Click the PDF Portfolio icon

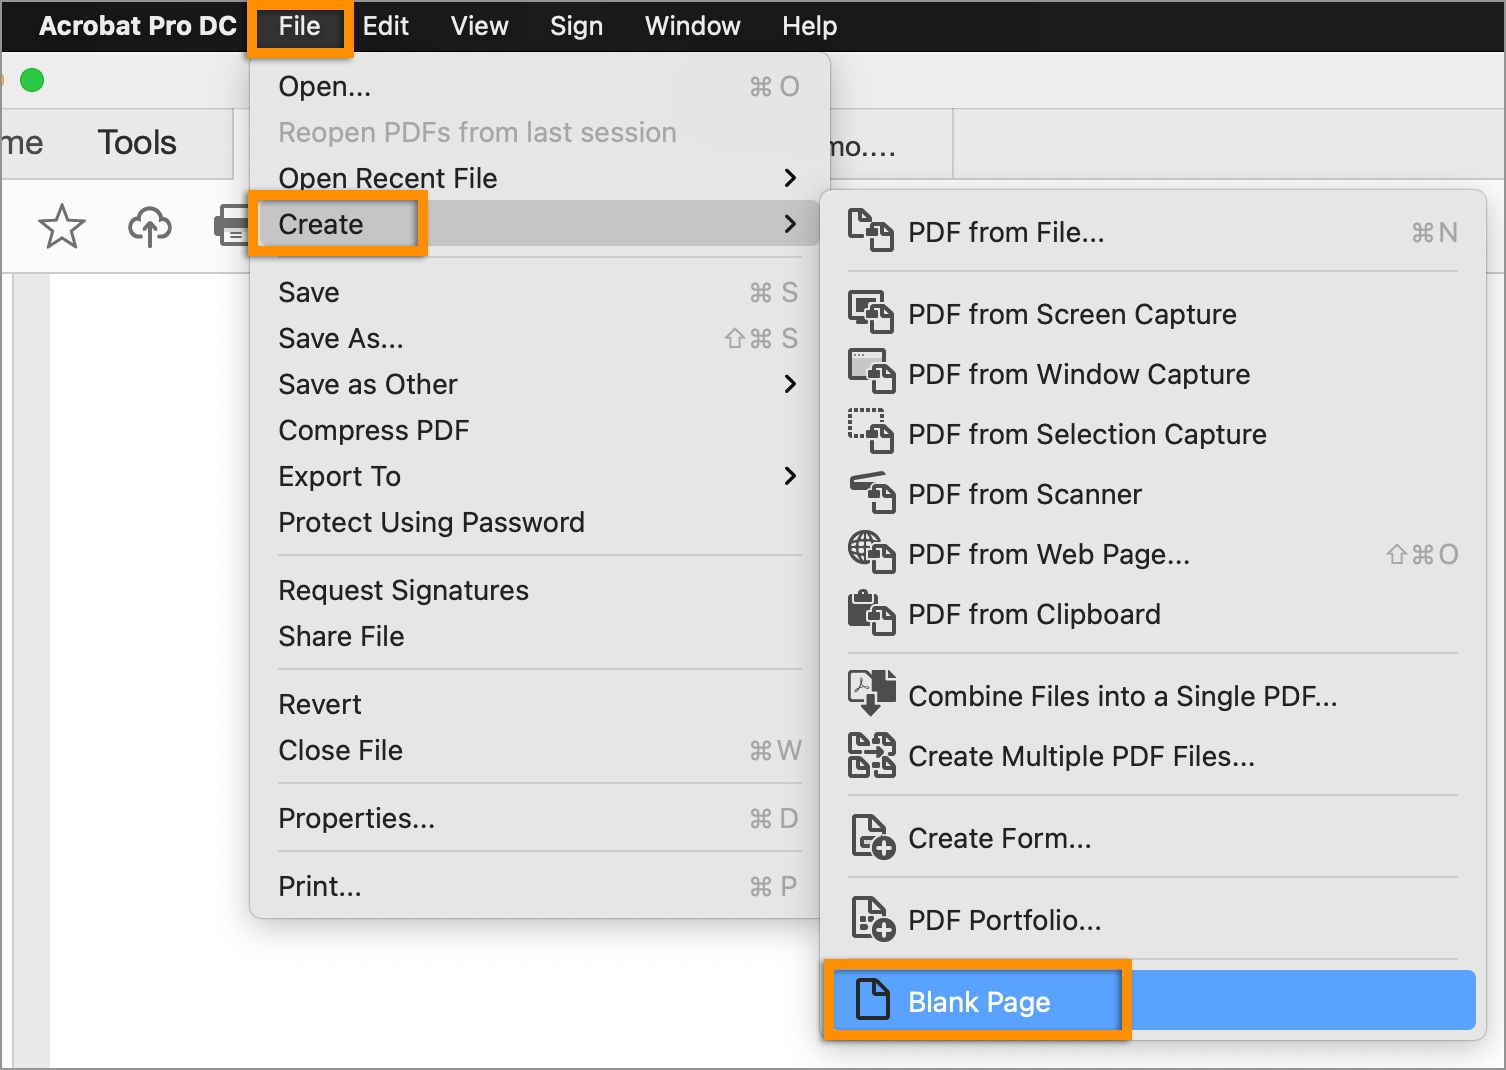point(871,919)
